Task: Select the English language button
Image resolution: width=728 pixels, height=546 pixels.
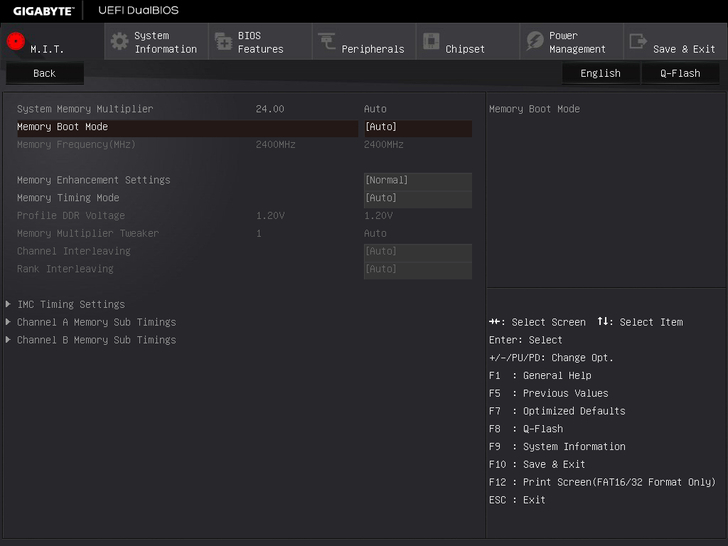Action: (600, 73)
